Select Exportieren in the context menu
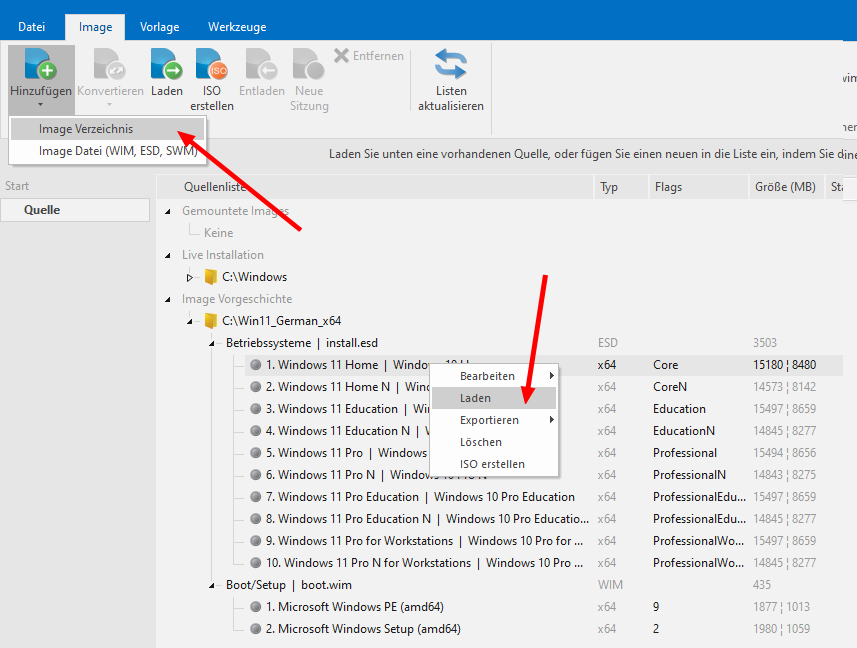This screenshot has height=648, width=857. click(x=494, y=420)
